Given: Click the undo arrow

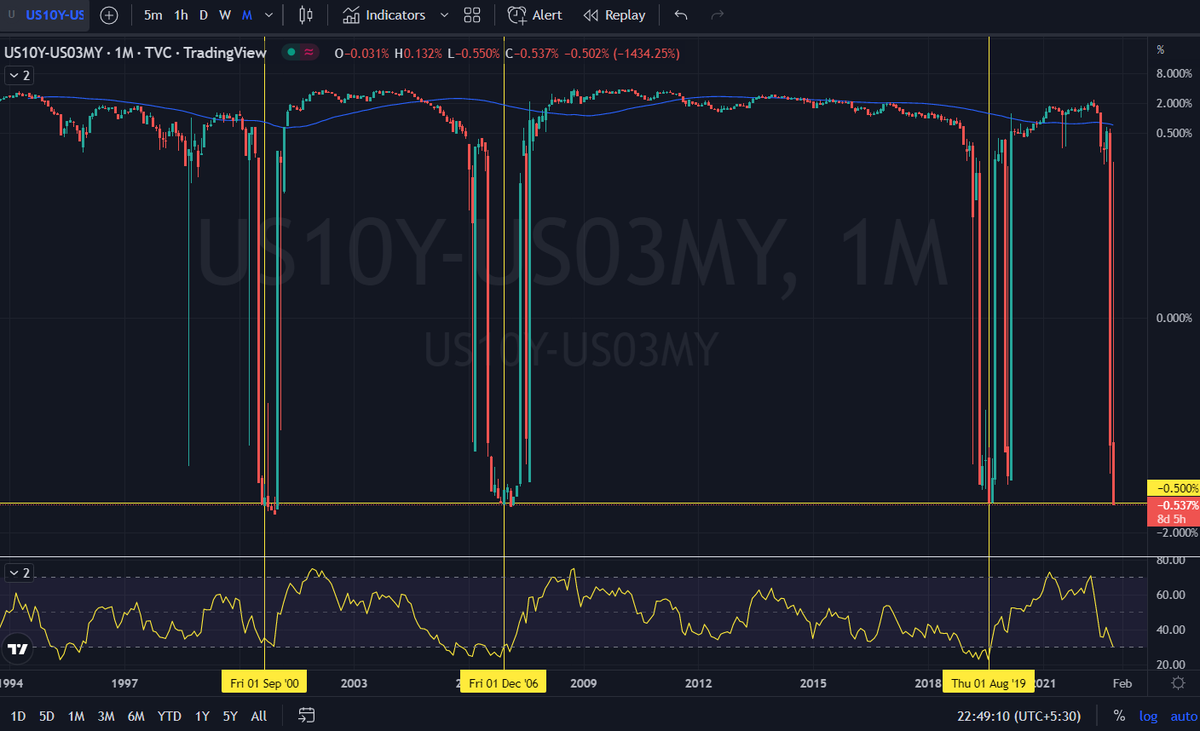Looking at the screenshot, I should [681, 15].
